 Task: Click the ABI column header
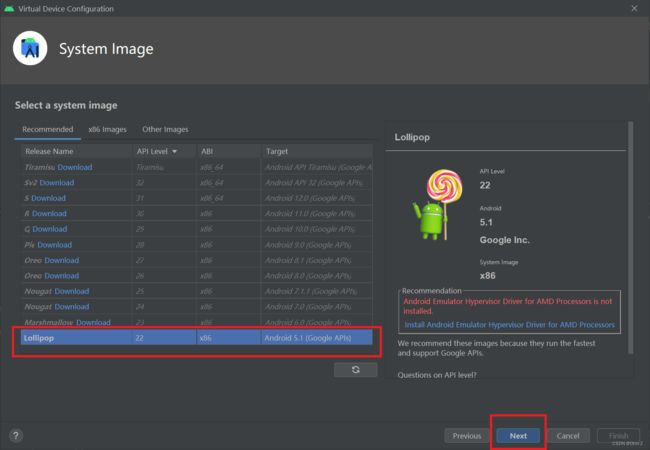pos(229,151)
